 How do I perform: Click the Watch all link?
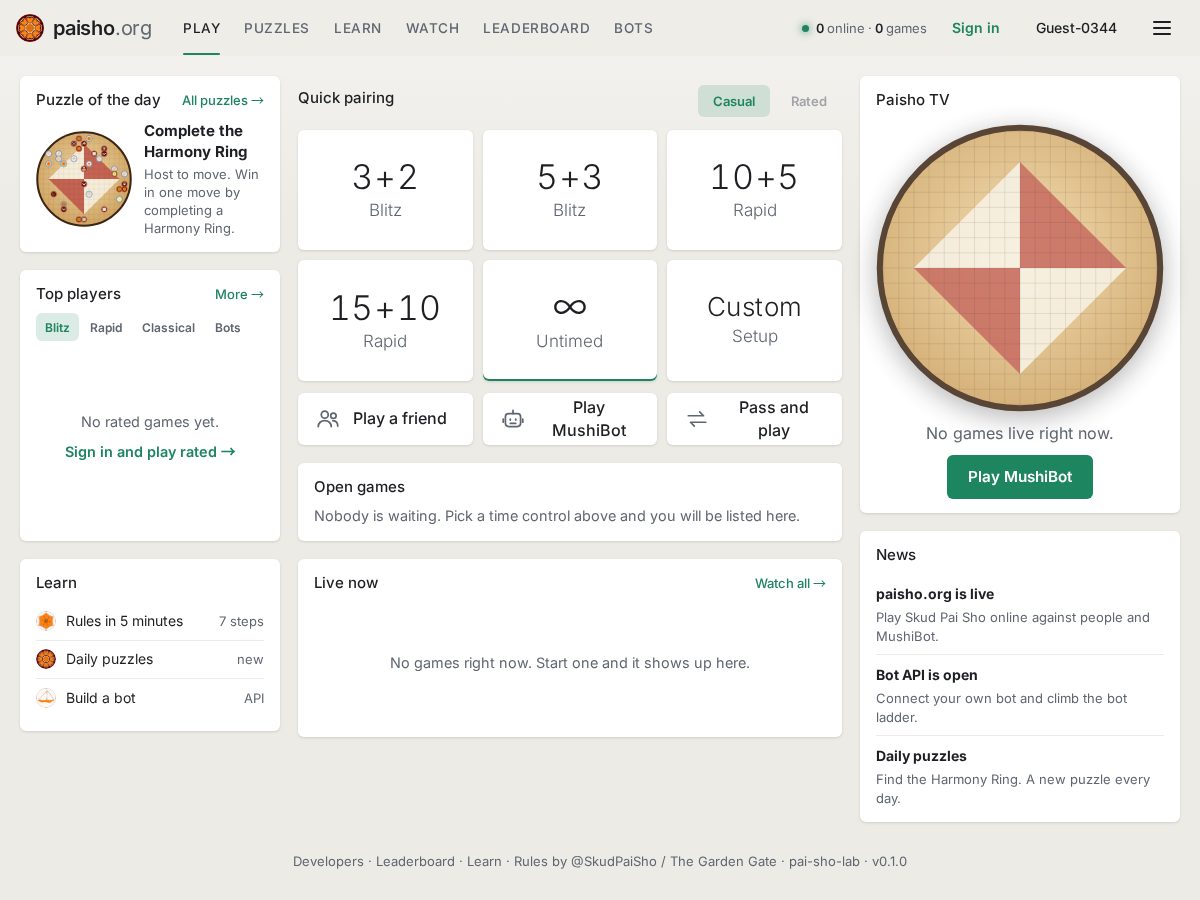790,583
